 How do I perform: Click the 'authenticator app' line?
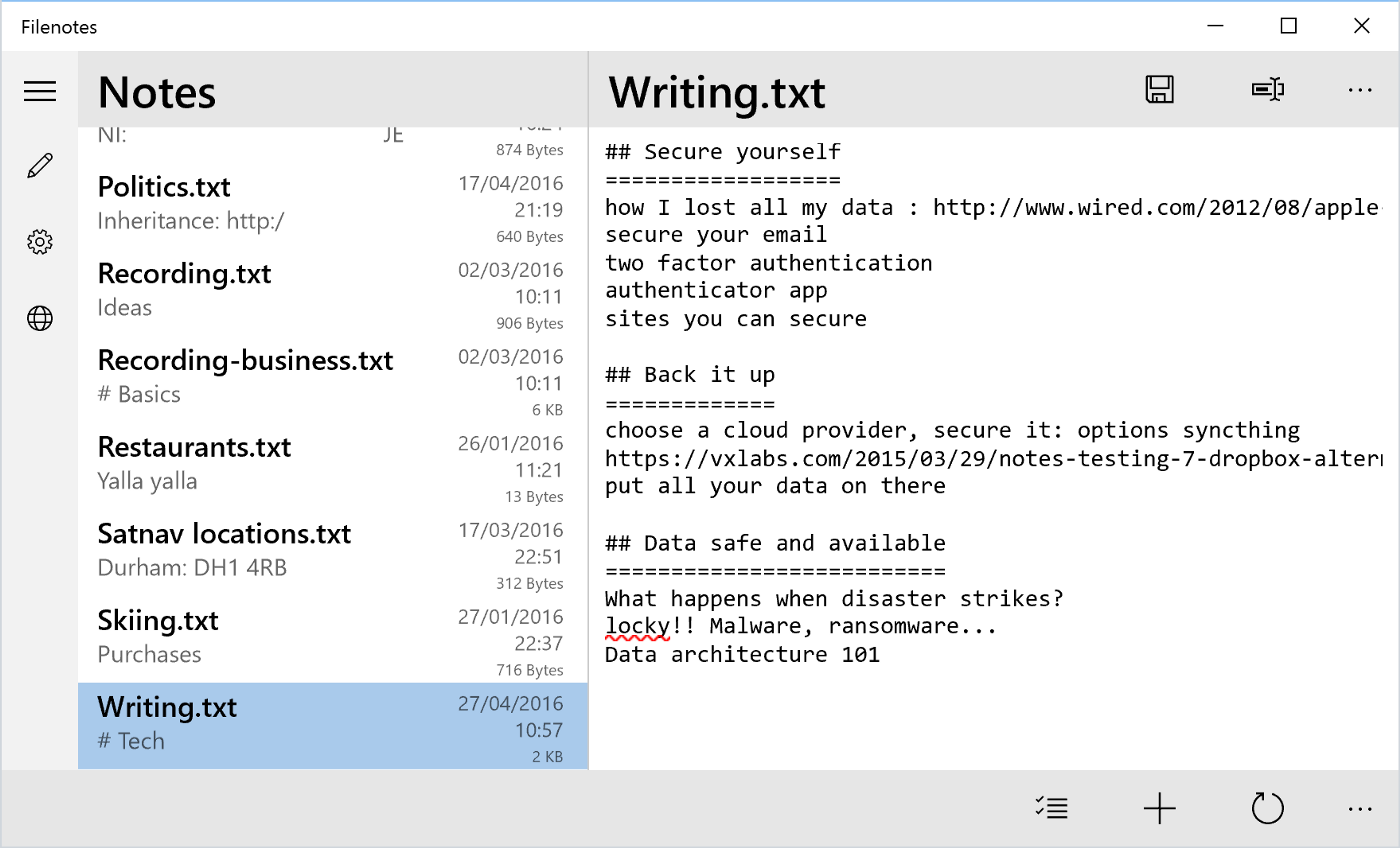(x=716, y=291)
